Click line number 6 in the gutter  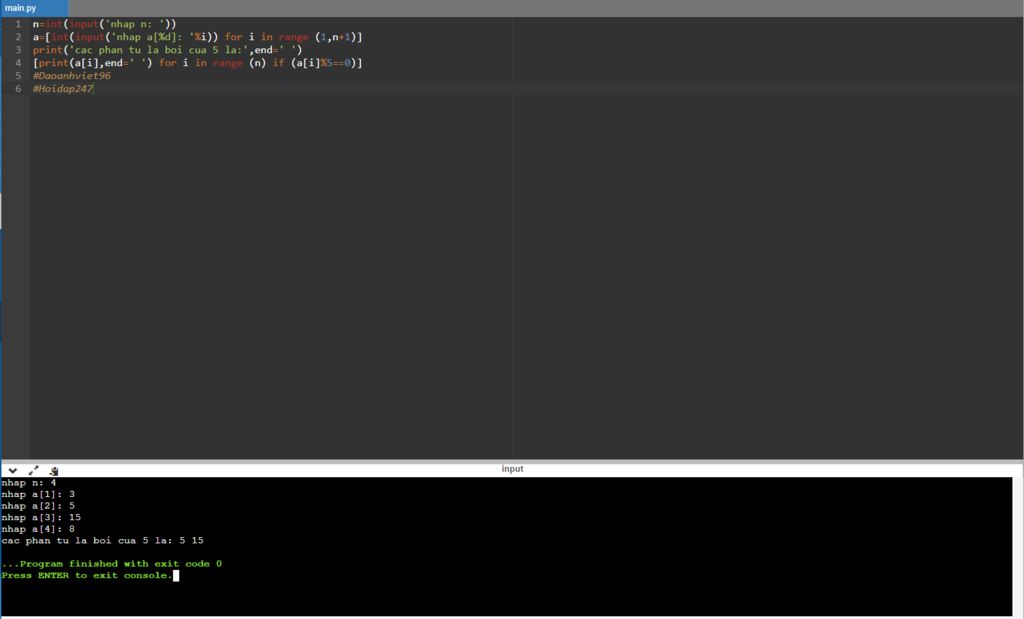18,89
